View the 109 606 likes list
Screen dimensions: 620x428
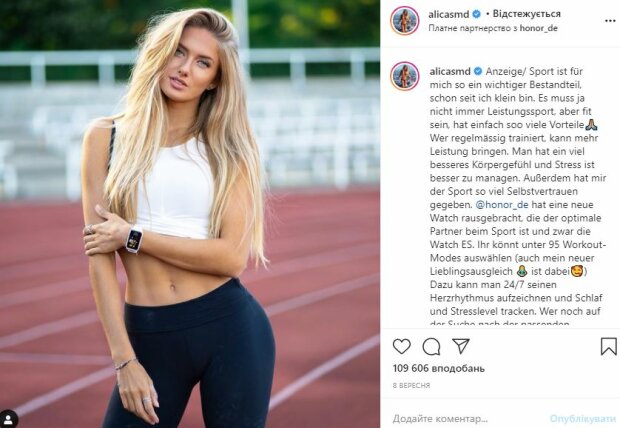[x=439, y=368]
